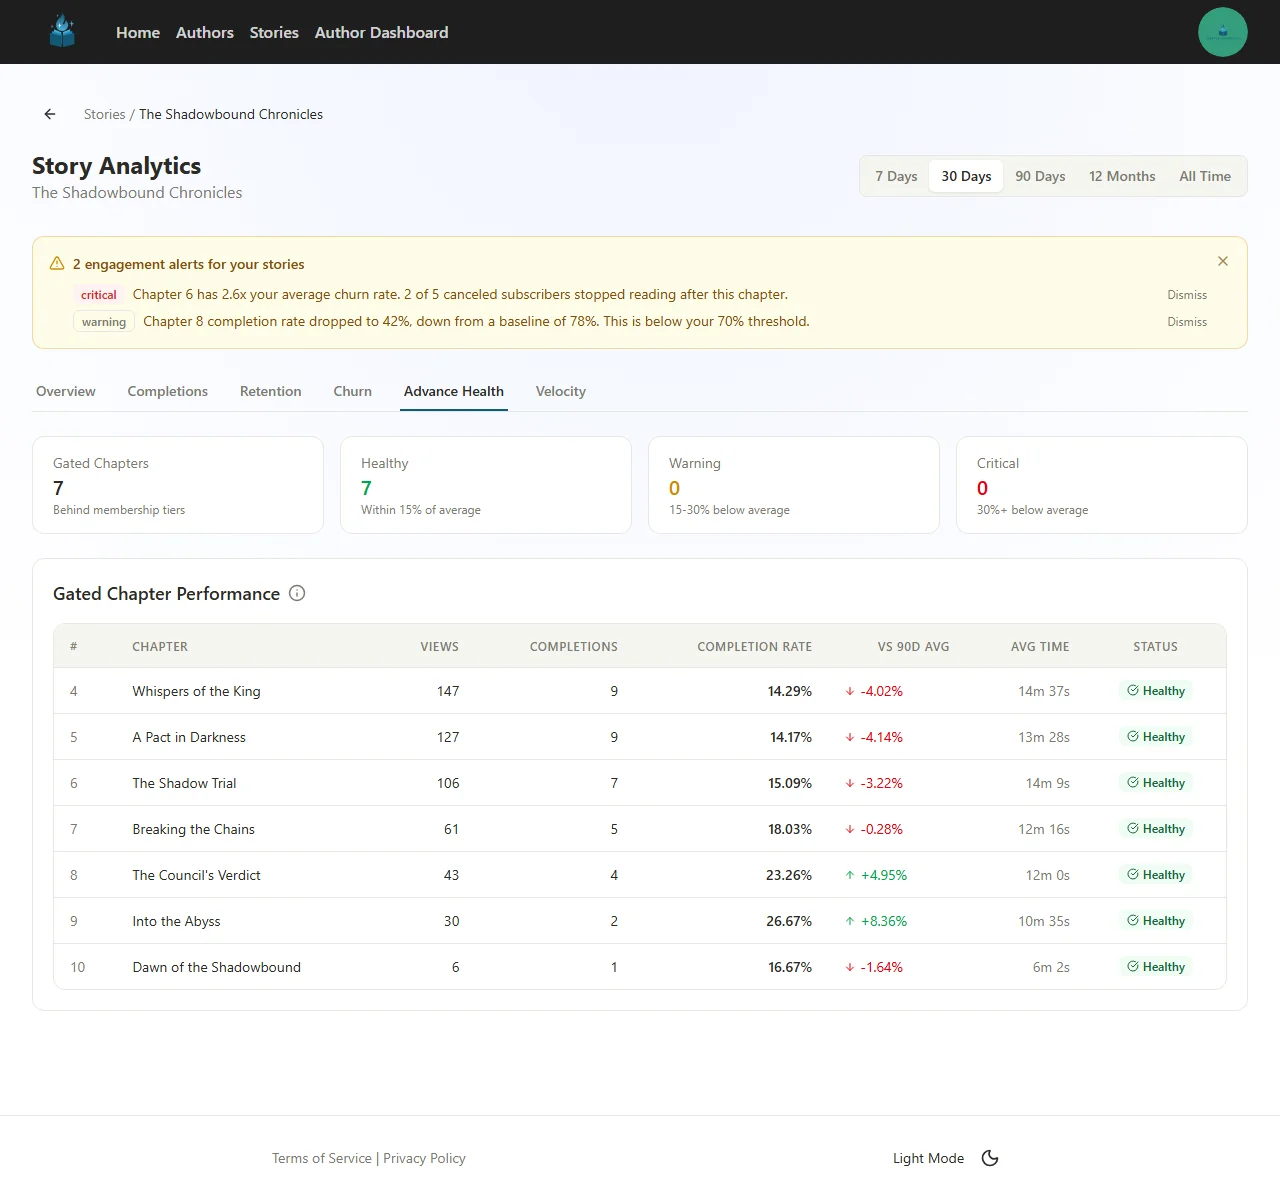
Task: Open the profile avatar menu
Action: tap(1222, 31)
